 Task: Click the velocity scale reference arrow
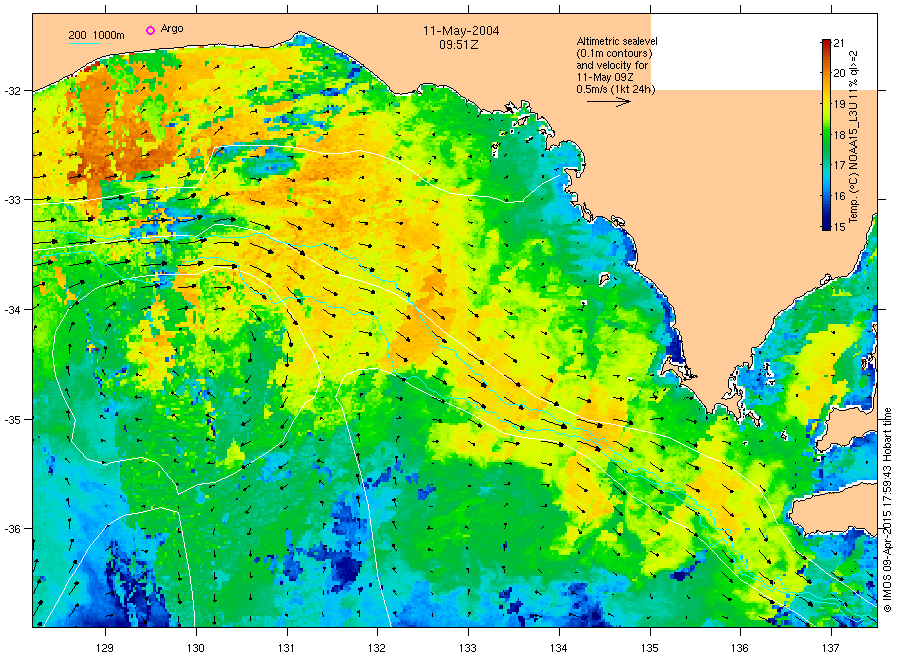(x=608, y=102)
